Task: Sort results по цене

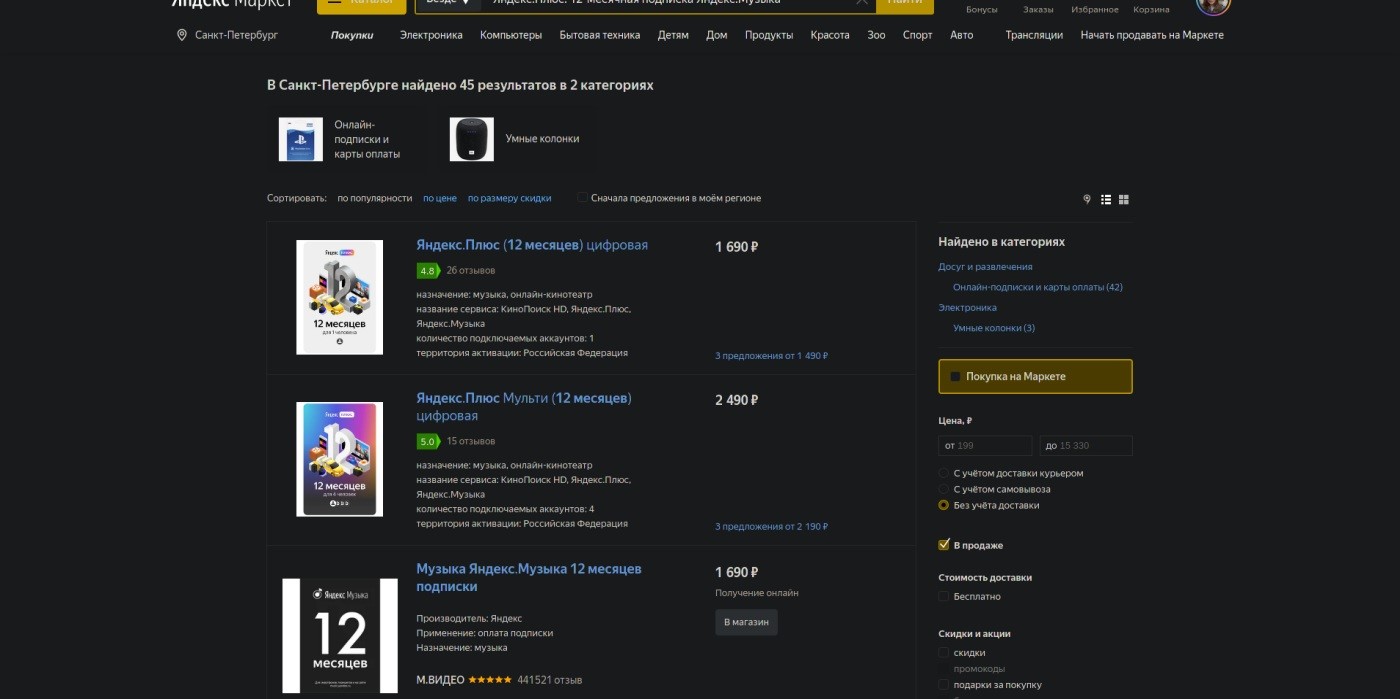Action: [440, 198]
